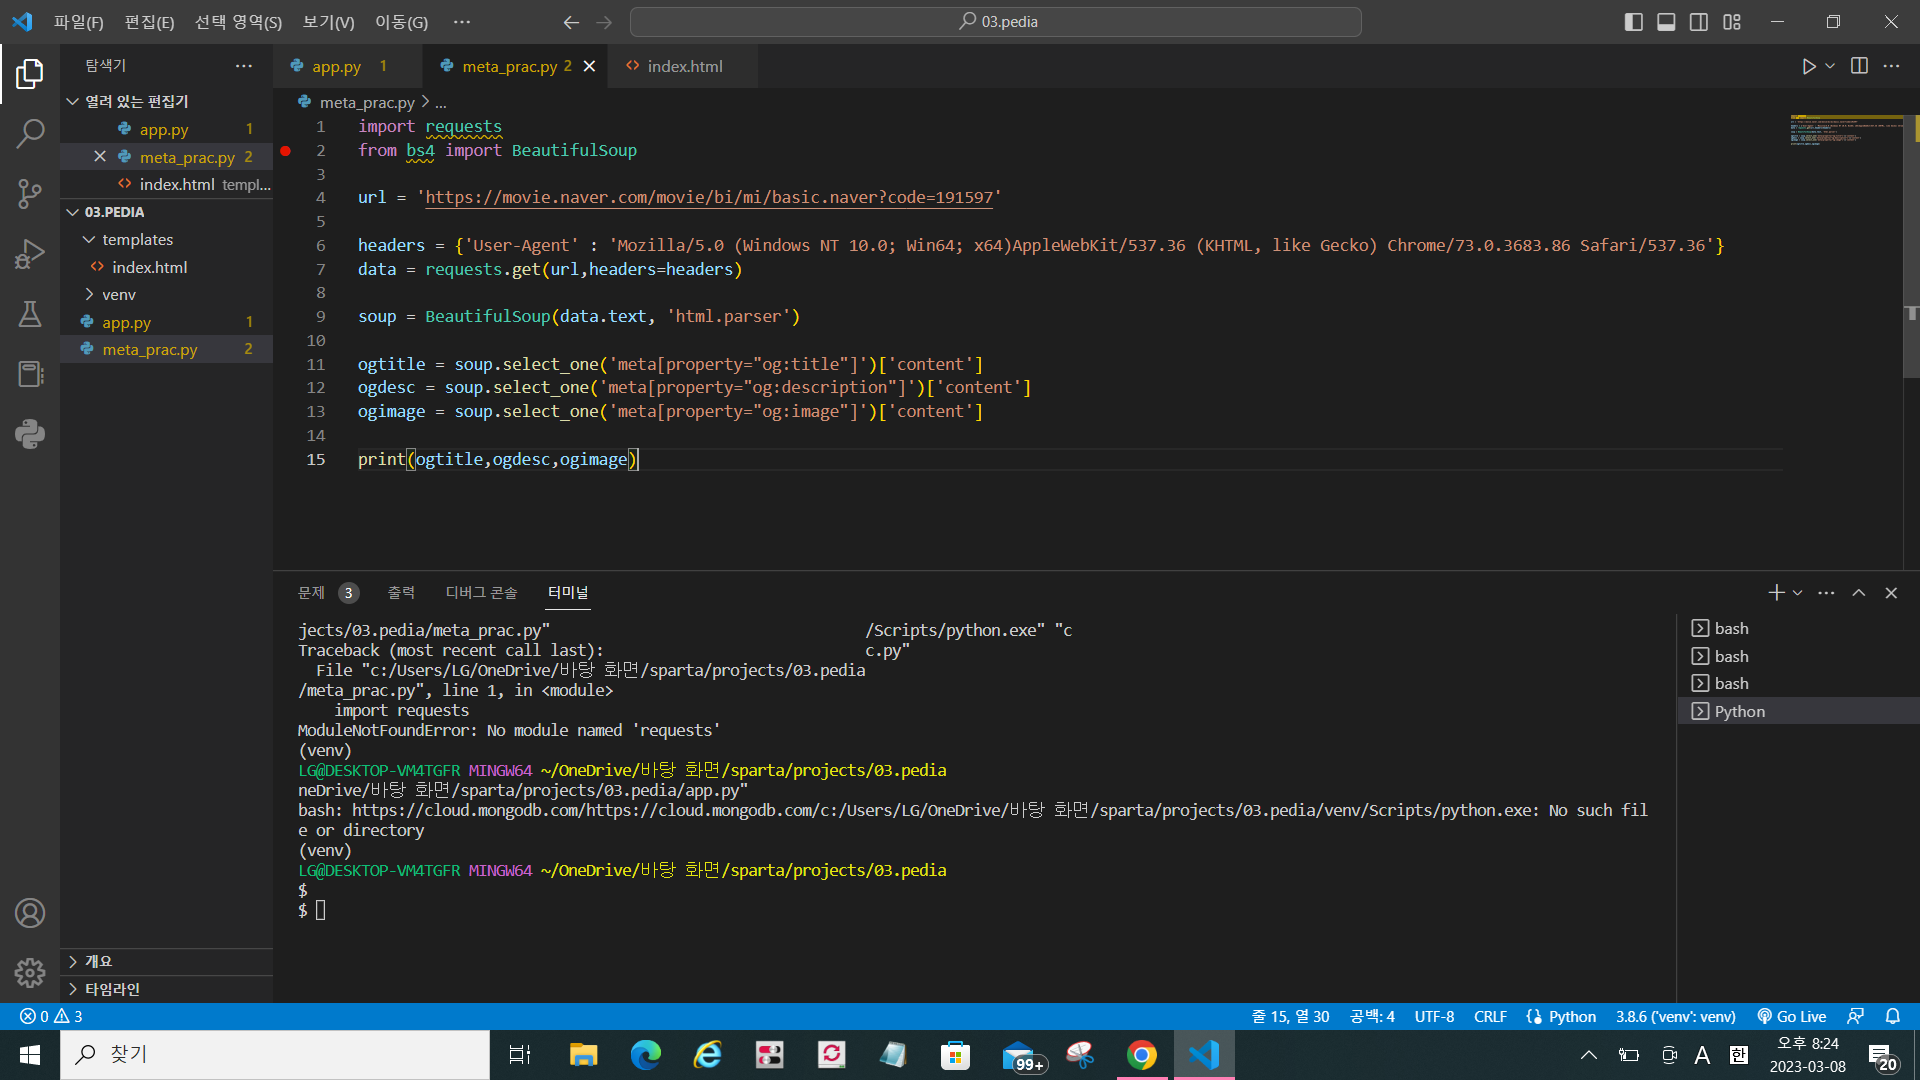Screen dimensions: 1920x1080
Task: Select the 3.8.6 venv Python interpreter
Action: [x=1675, y=1016]
